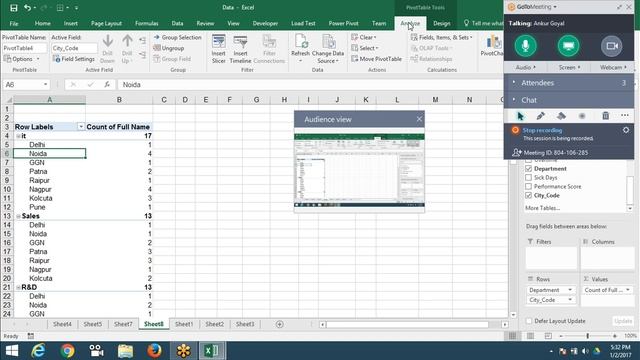Image resolution: width=640 pixels, height=360 pixels.
Task: Open City_Code field dropdown in Rows area
Action: (x=570, y=300)
